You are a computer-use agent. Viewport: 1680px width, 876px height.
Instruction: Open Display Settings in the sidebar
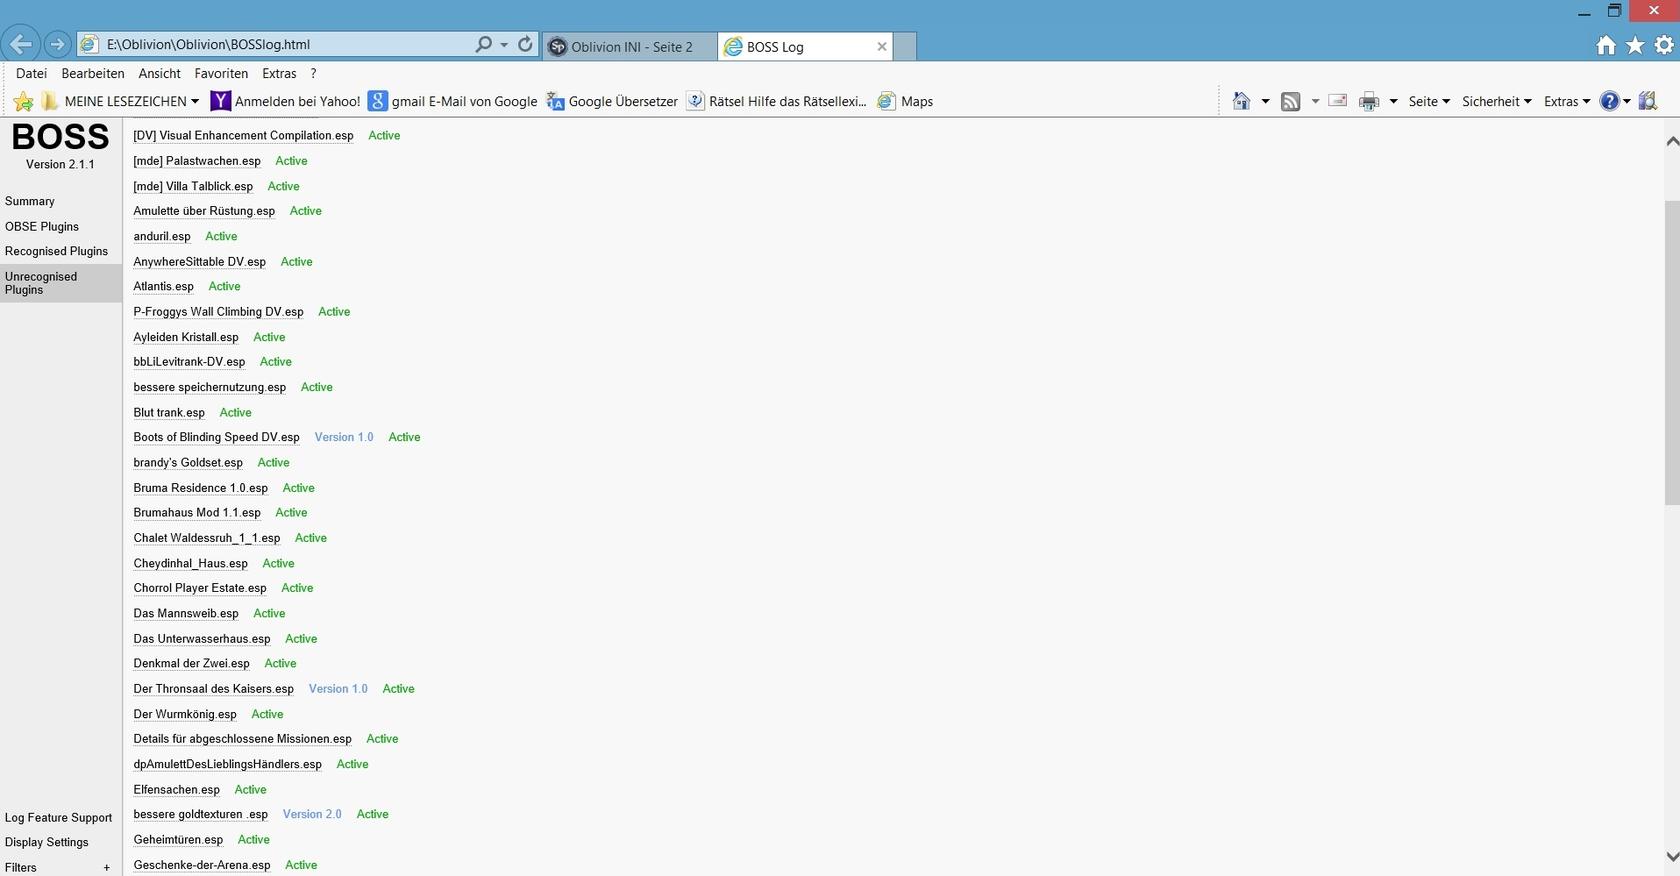pyautogui.click(x=46, y=842)
